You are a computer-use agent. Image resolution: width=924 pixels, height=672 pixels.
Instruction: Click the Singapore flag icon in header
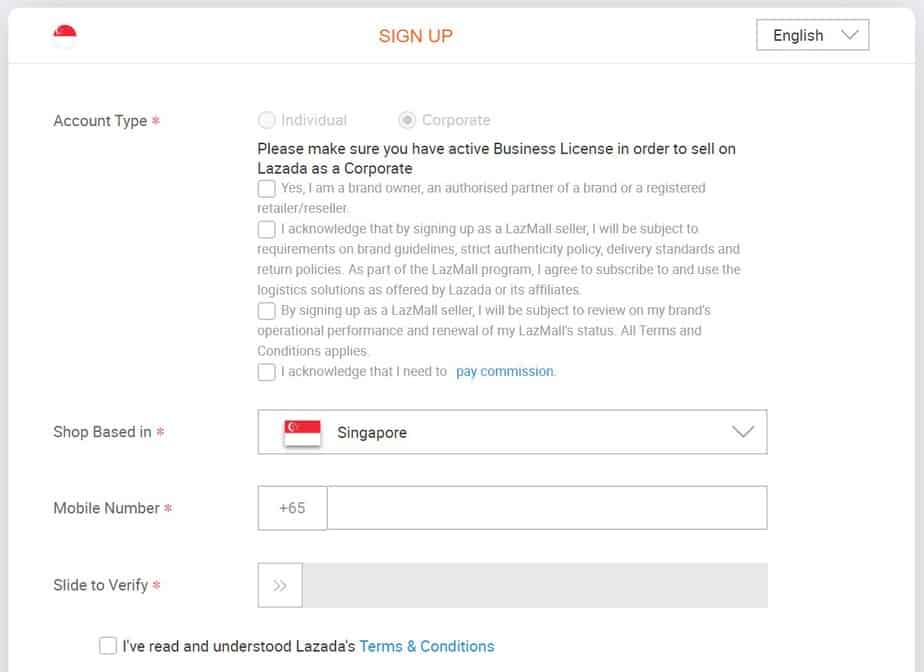(x=65, y=36)
